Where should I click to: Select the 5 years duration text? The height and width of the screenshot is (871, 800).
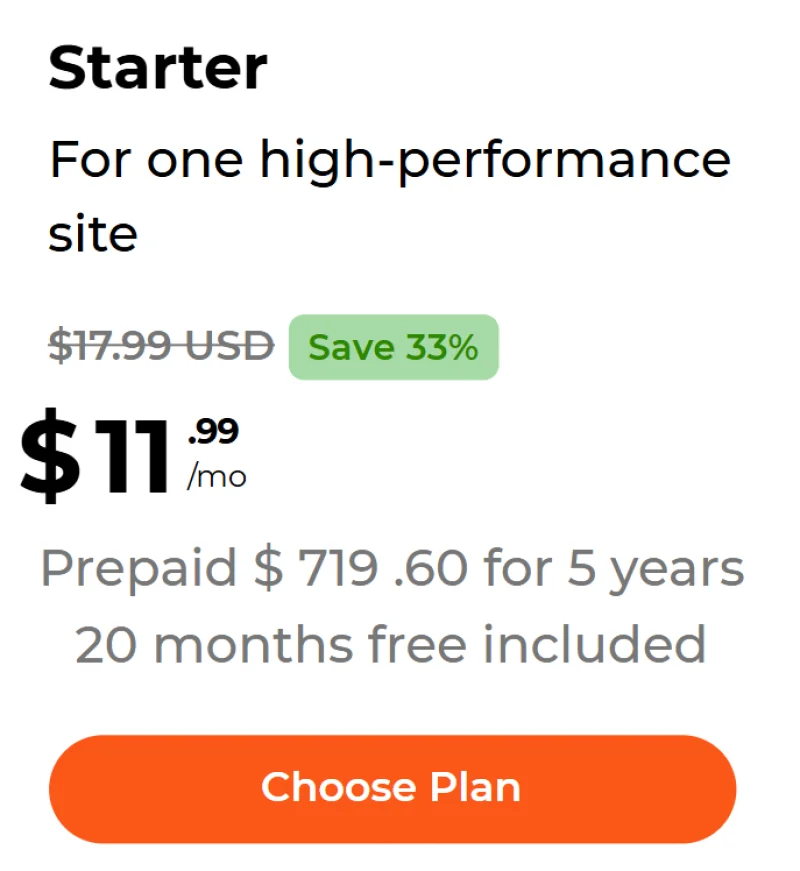(655, 568)
